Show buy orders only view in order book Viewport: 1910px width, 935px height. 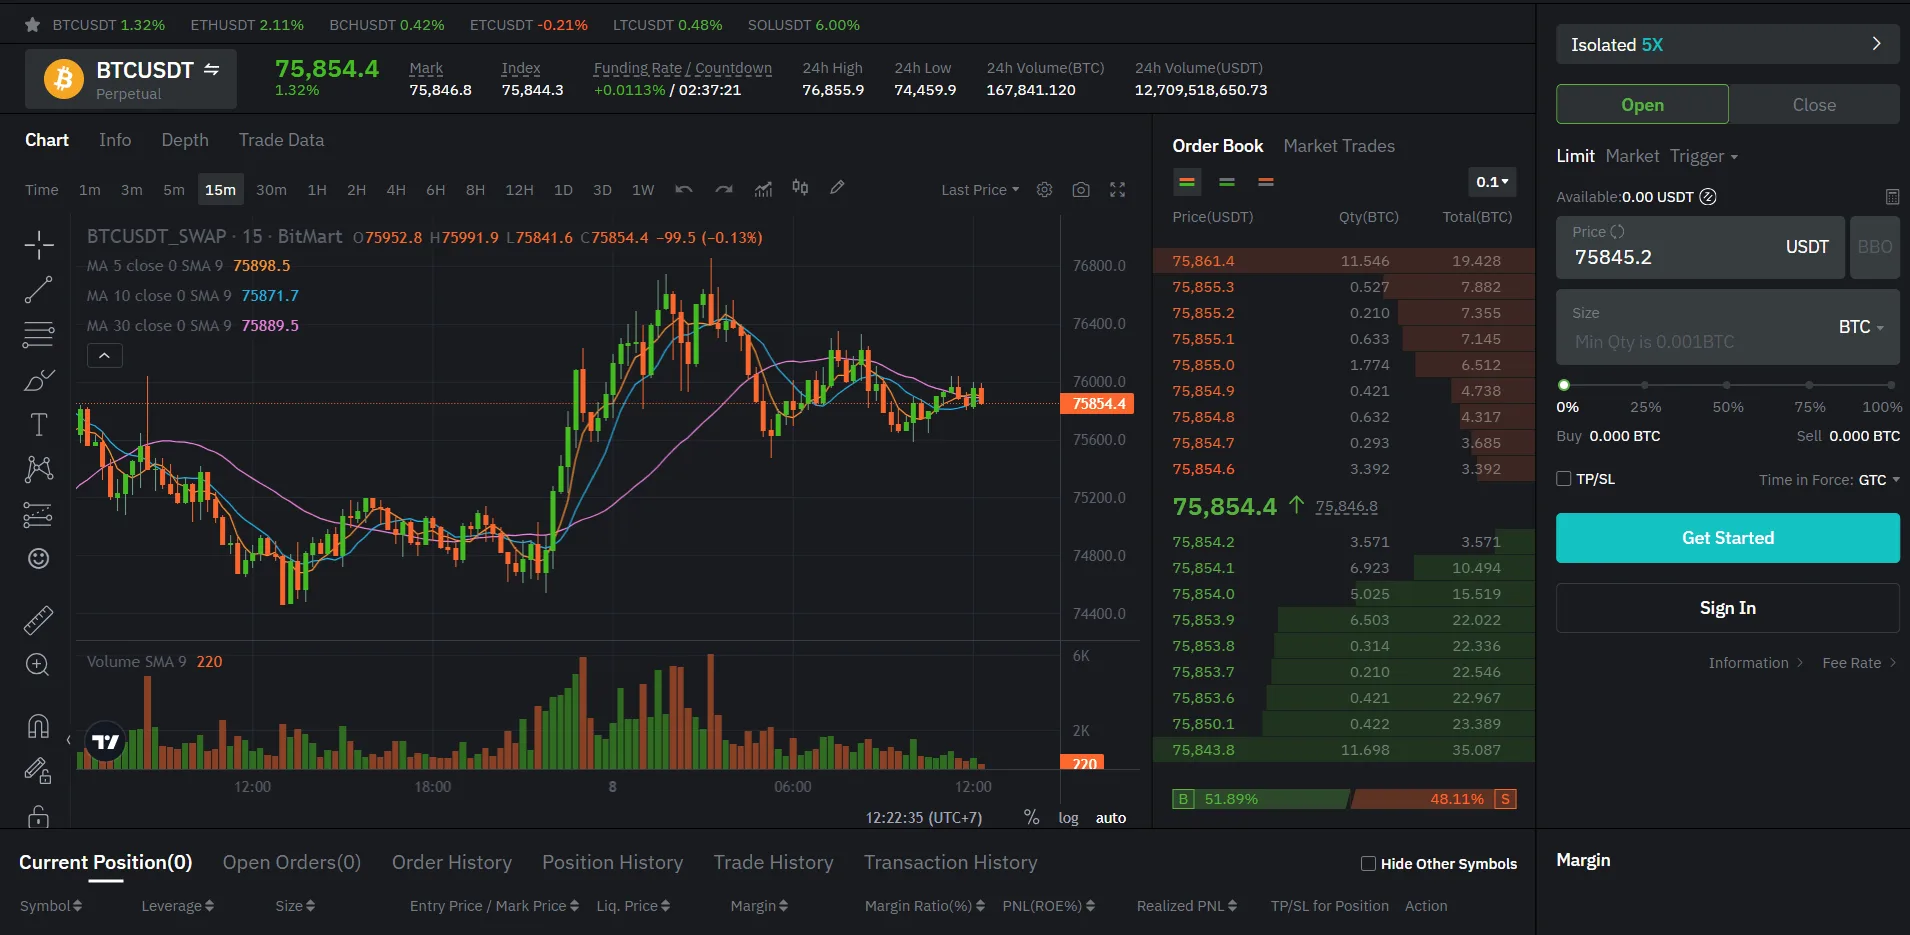click(1227, 182)
